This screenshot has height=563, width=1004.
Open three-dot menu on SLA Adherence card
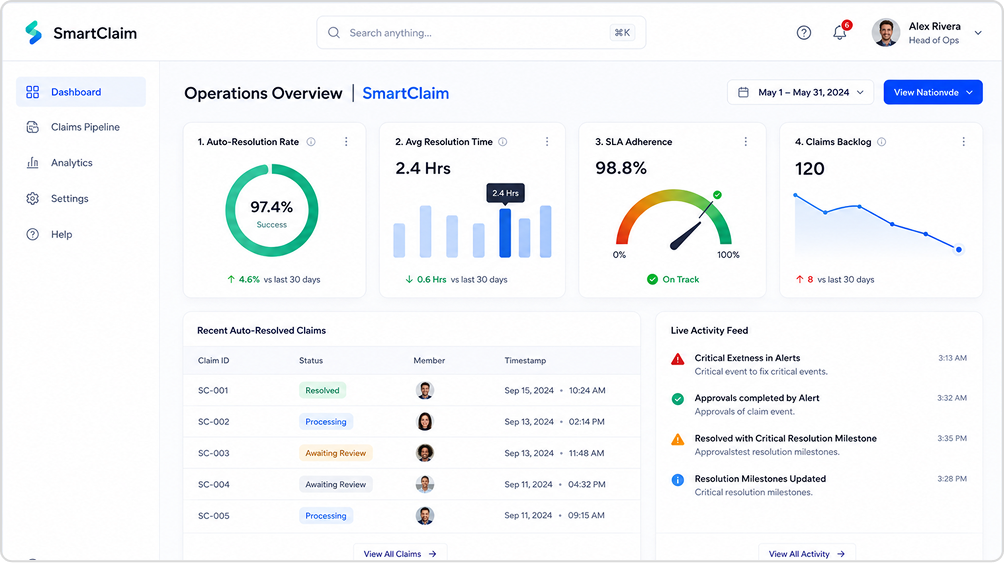(x=745, y=142)
